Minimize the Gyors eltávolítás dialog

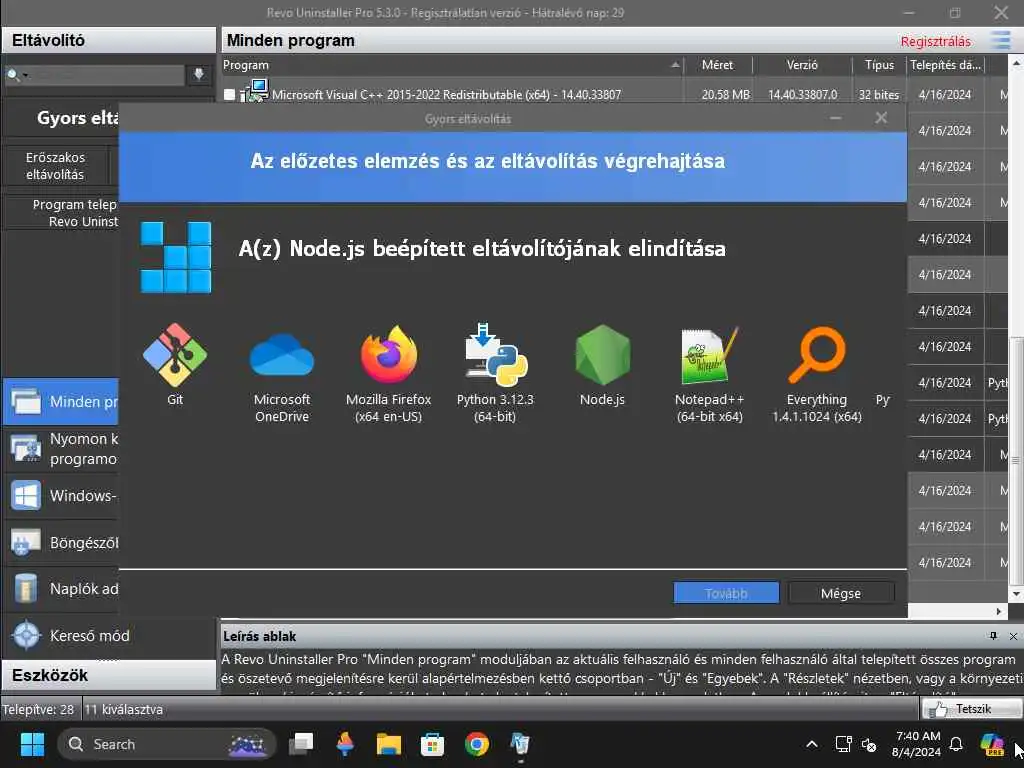pos(835,118)
